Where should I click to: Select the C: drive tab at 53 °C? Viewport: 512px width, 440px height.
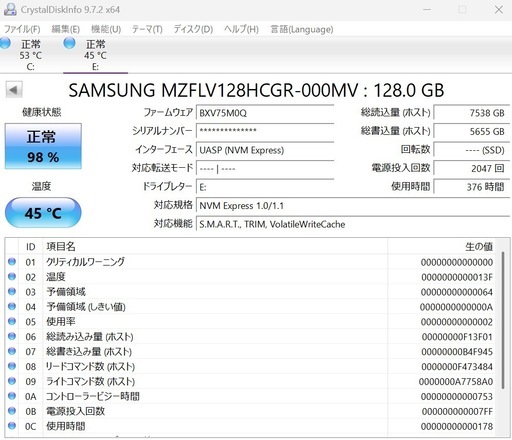(31, 55)
